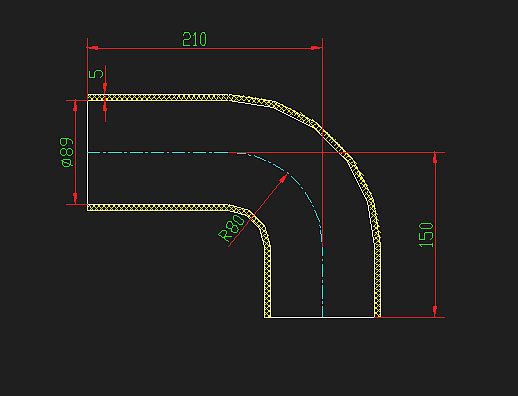
Task: Pick the white bottom pipe opening line
Action: (x=322, y=317)
